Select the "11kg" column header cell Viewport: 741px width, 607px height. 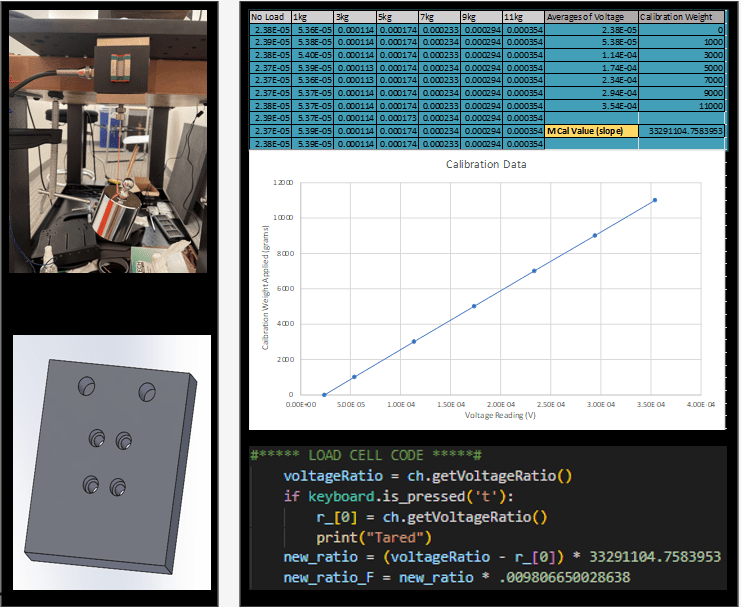523,17
